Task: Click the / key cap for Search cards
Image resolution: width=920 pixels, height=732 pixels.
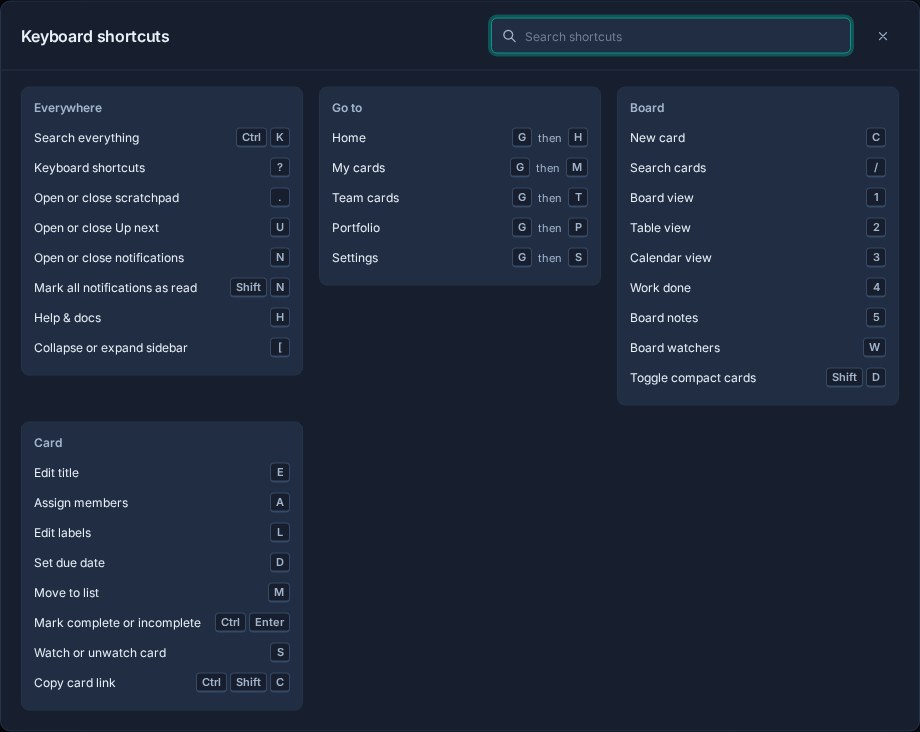Action: [876, 167]
